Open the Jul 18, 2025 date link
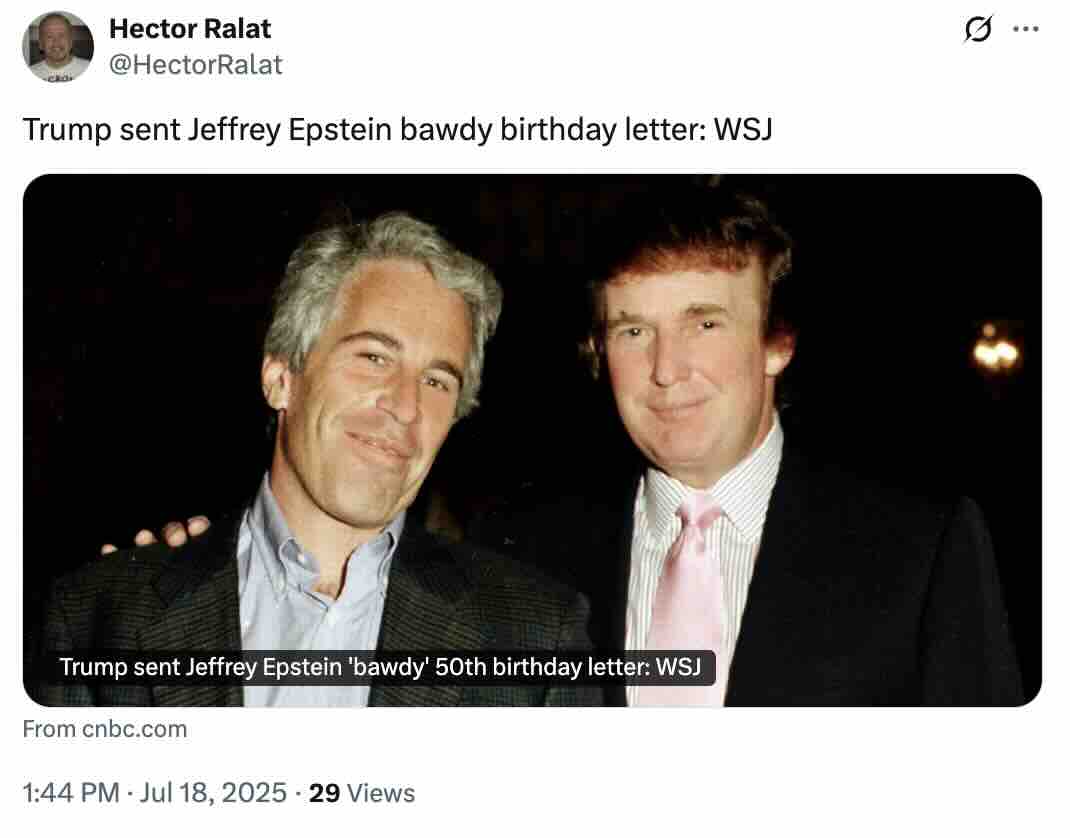 [x=214, y=793]
